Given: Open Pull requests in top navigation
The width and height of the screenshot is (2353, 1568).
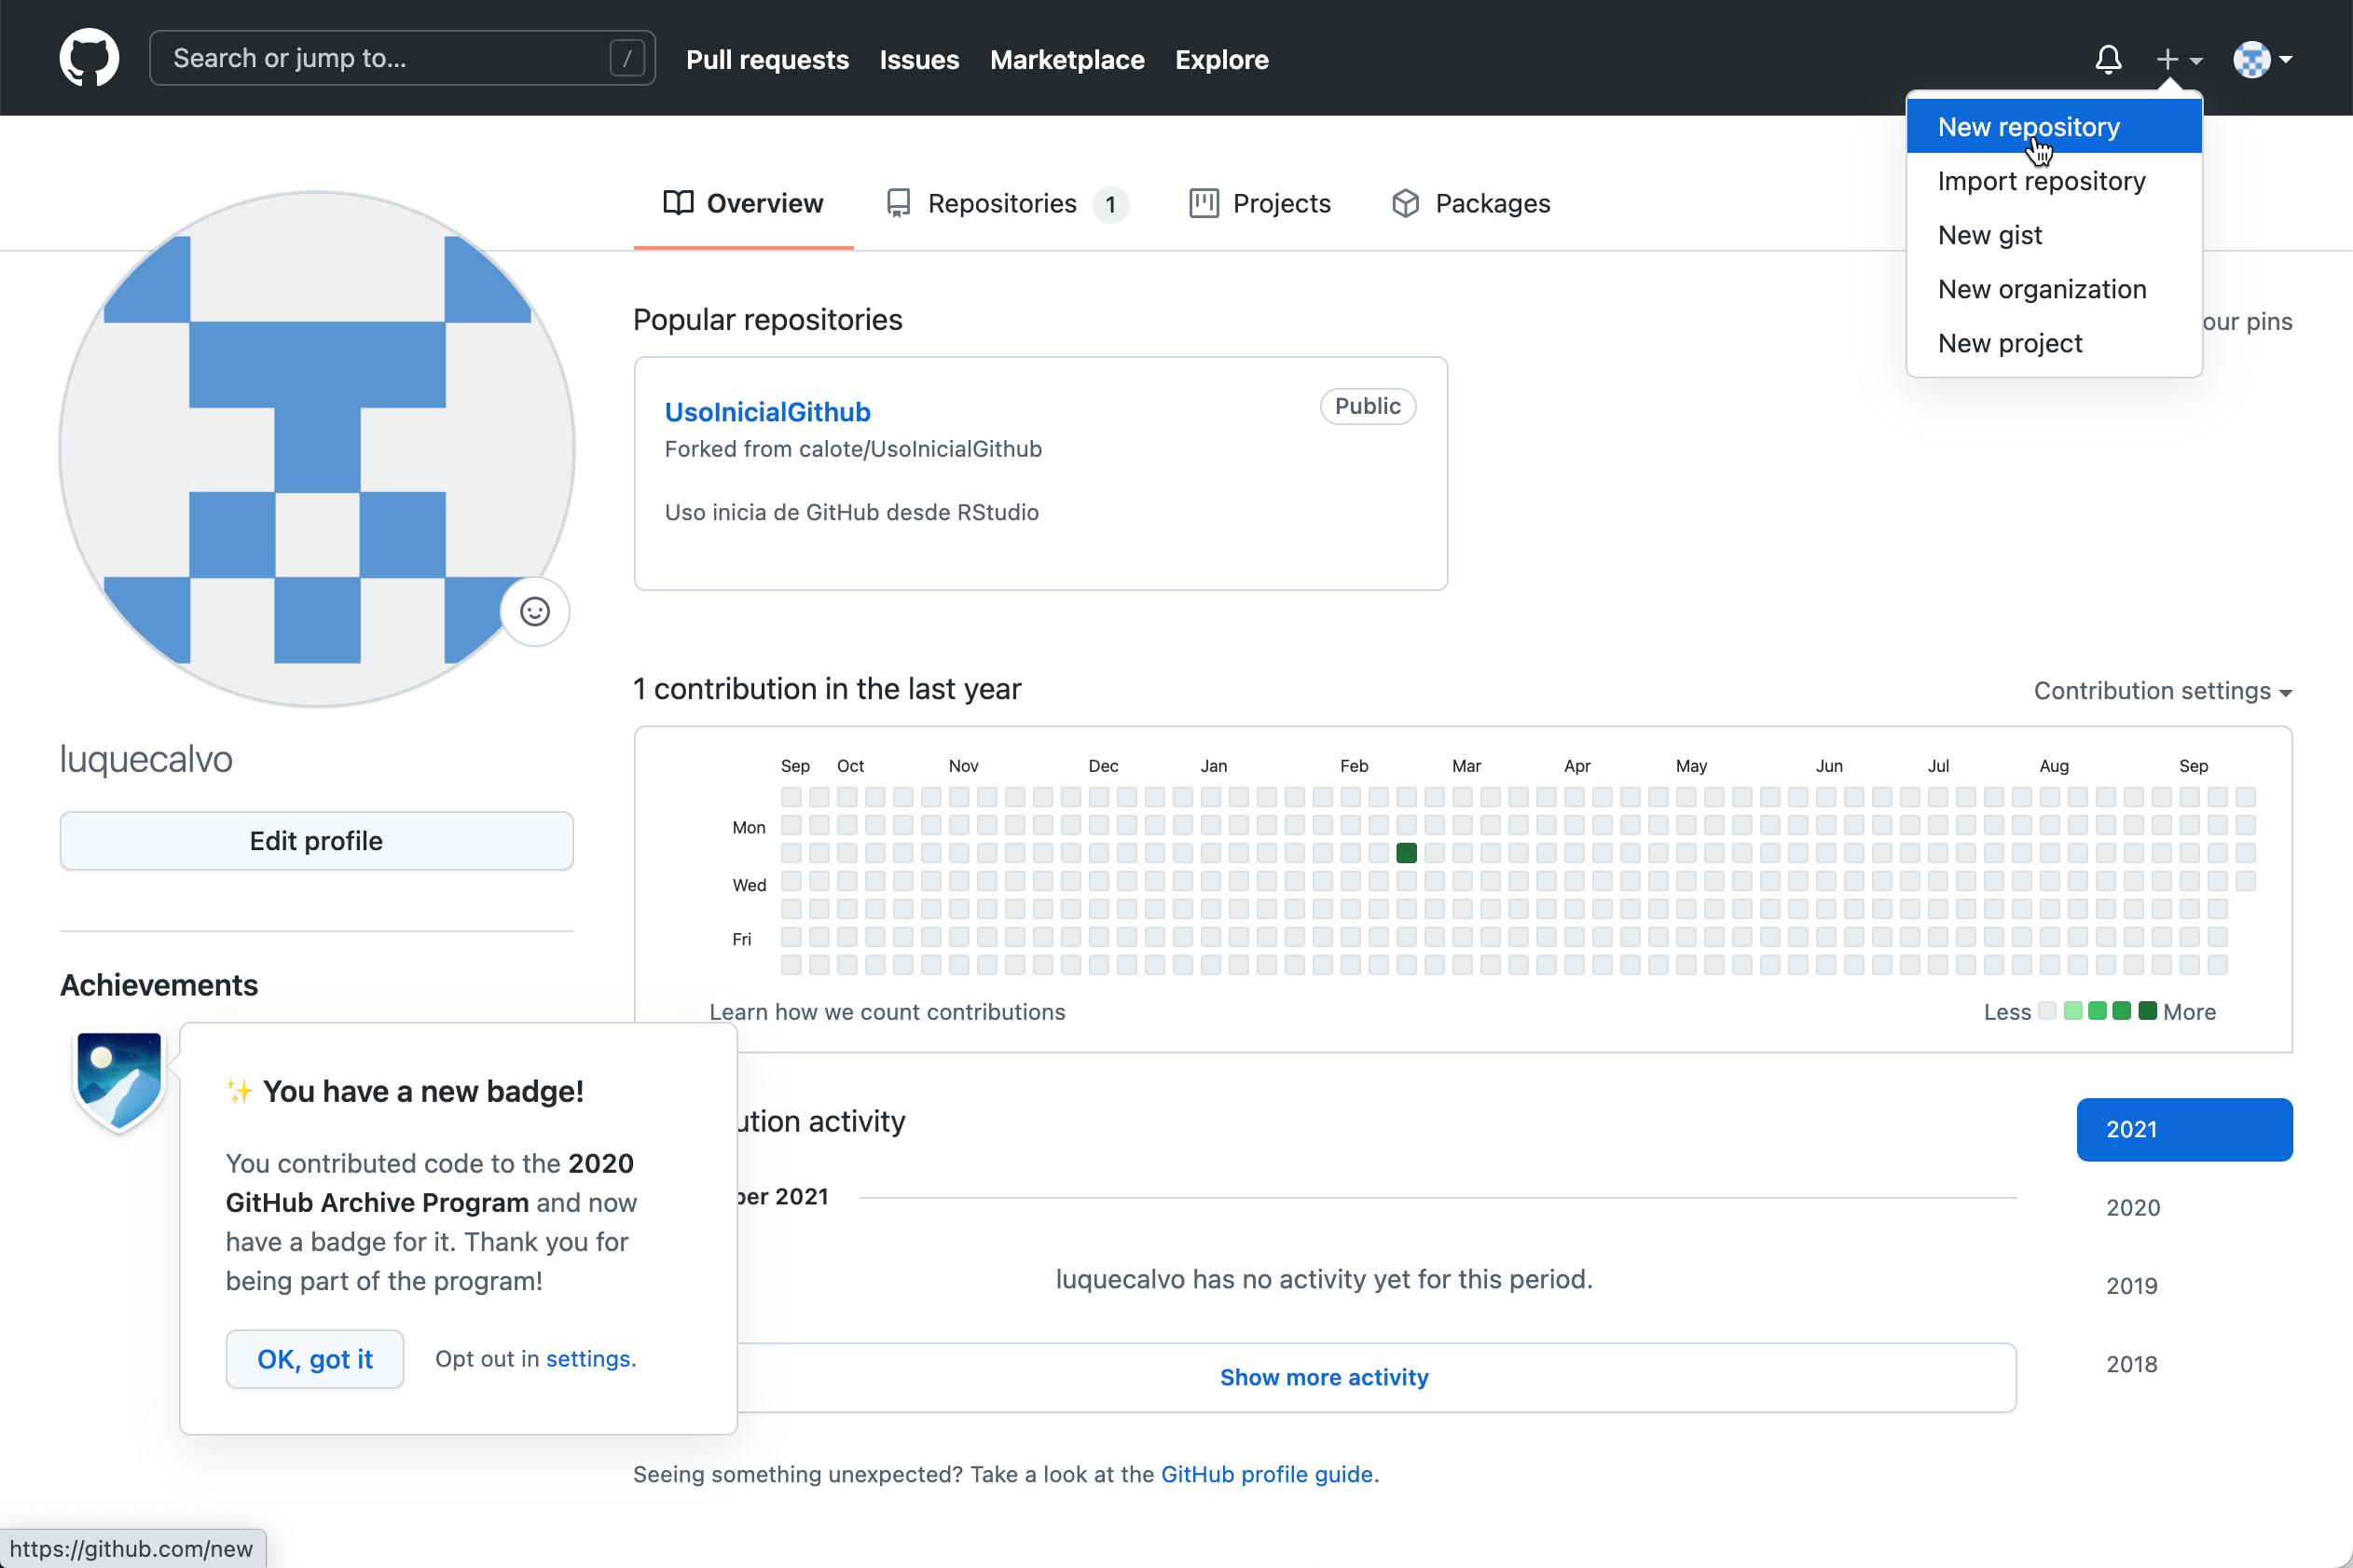Looking at the screenshot, I should [x=767, y=60].
